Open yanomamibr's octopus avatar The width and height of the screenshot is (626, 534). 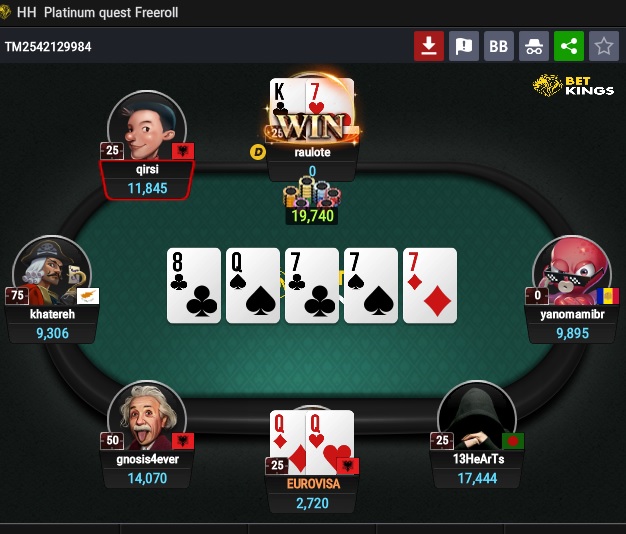(572, 271)
